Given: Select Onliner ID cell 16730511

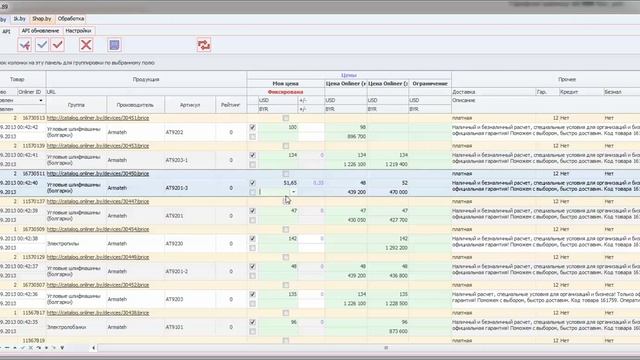Looking at the screenshot, I should 32,173.
